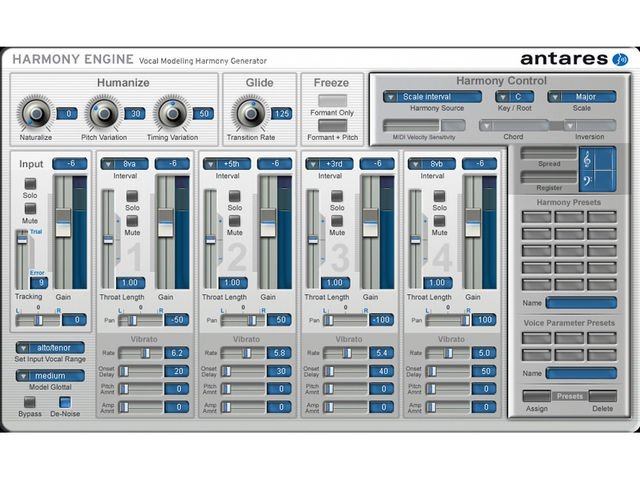Click the presets Delete button
The height and width of the screenshot is (480, 640).
pos(602,396)
